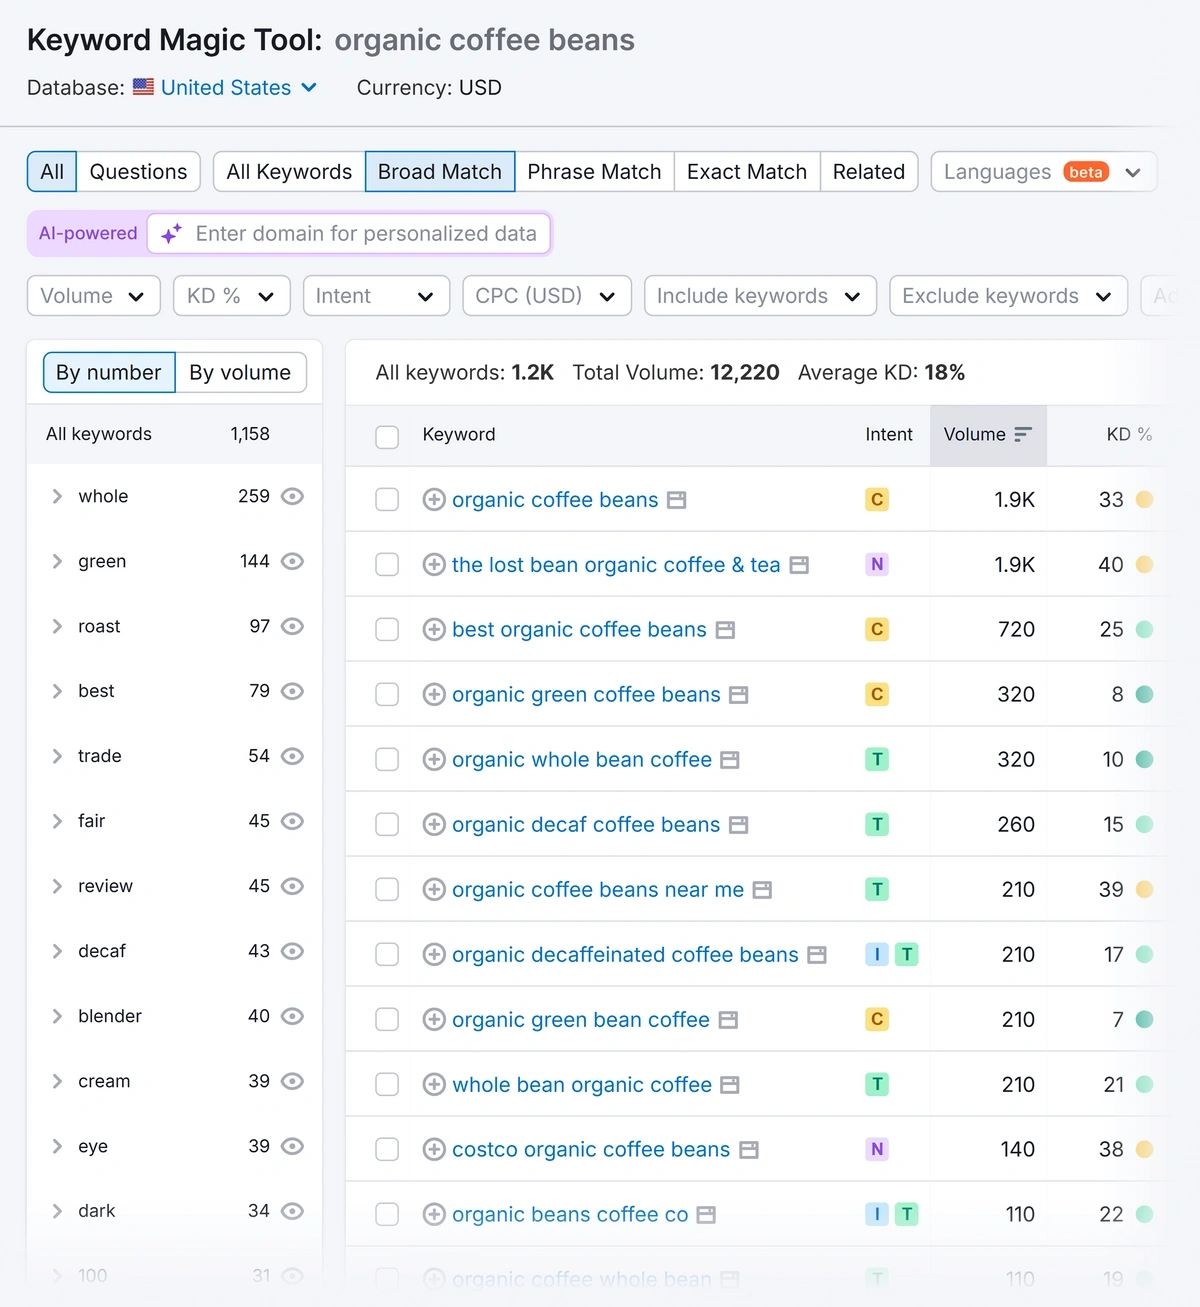The image size is (1200, 1307).
Task: Click the domain field for personalized data
Action: (349, 234)
